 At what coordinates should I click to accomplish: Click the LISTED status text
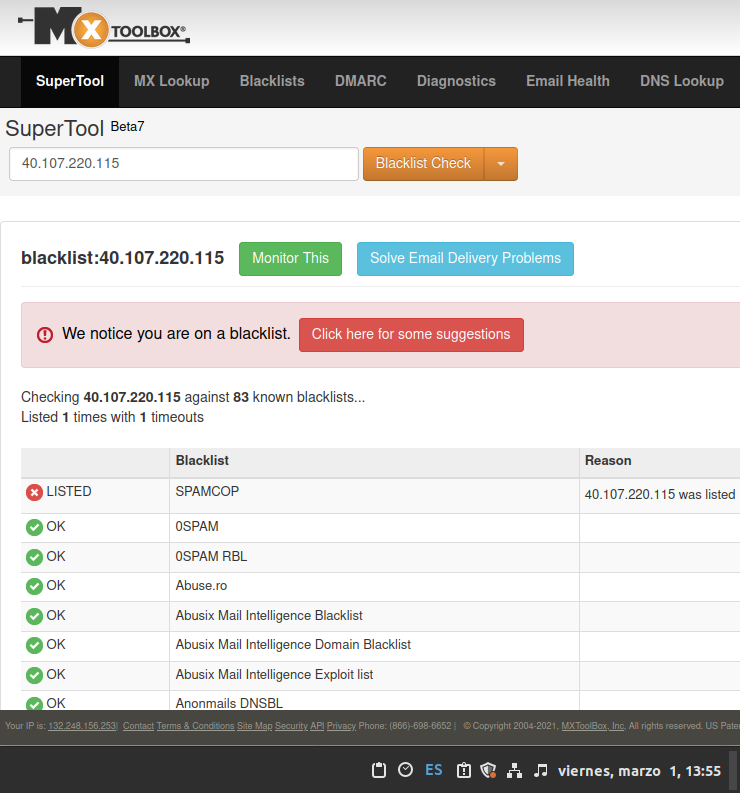(x=69, y=492)
